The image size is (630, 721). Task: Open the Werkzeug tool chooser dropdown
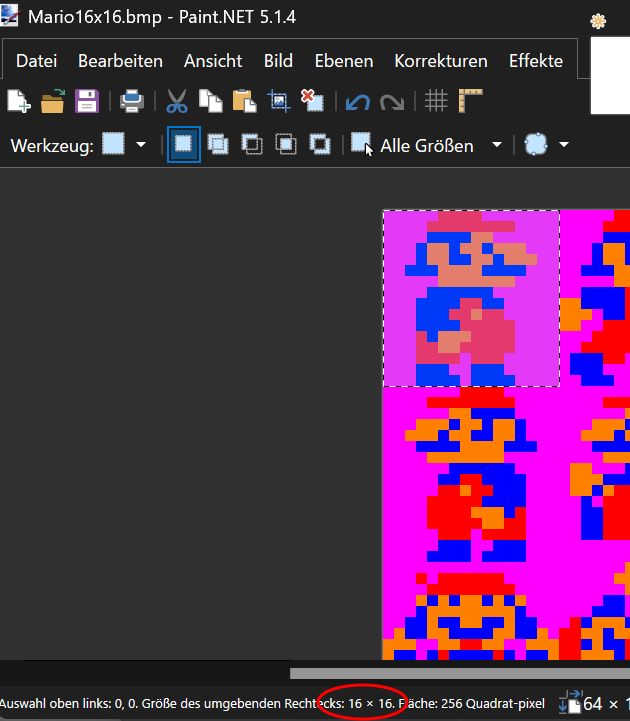click(x=140, y=145)
